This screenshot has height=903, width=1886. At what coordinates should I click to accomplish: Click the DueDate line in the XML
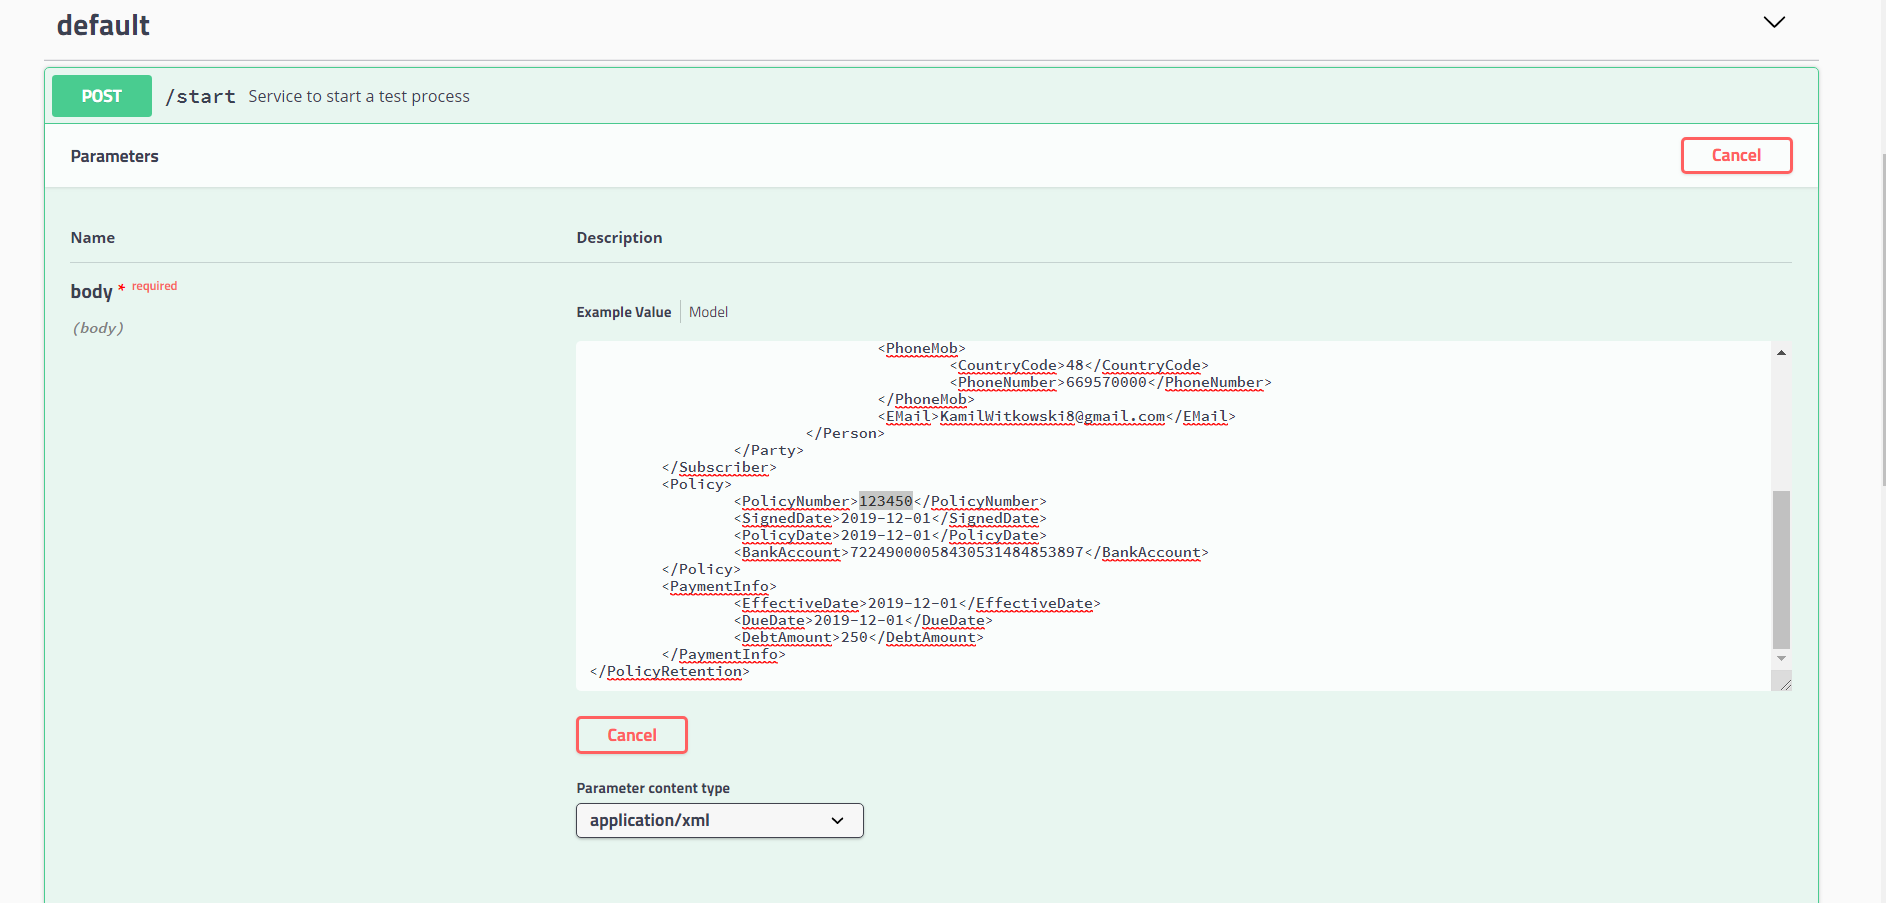(863, 620)
